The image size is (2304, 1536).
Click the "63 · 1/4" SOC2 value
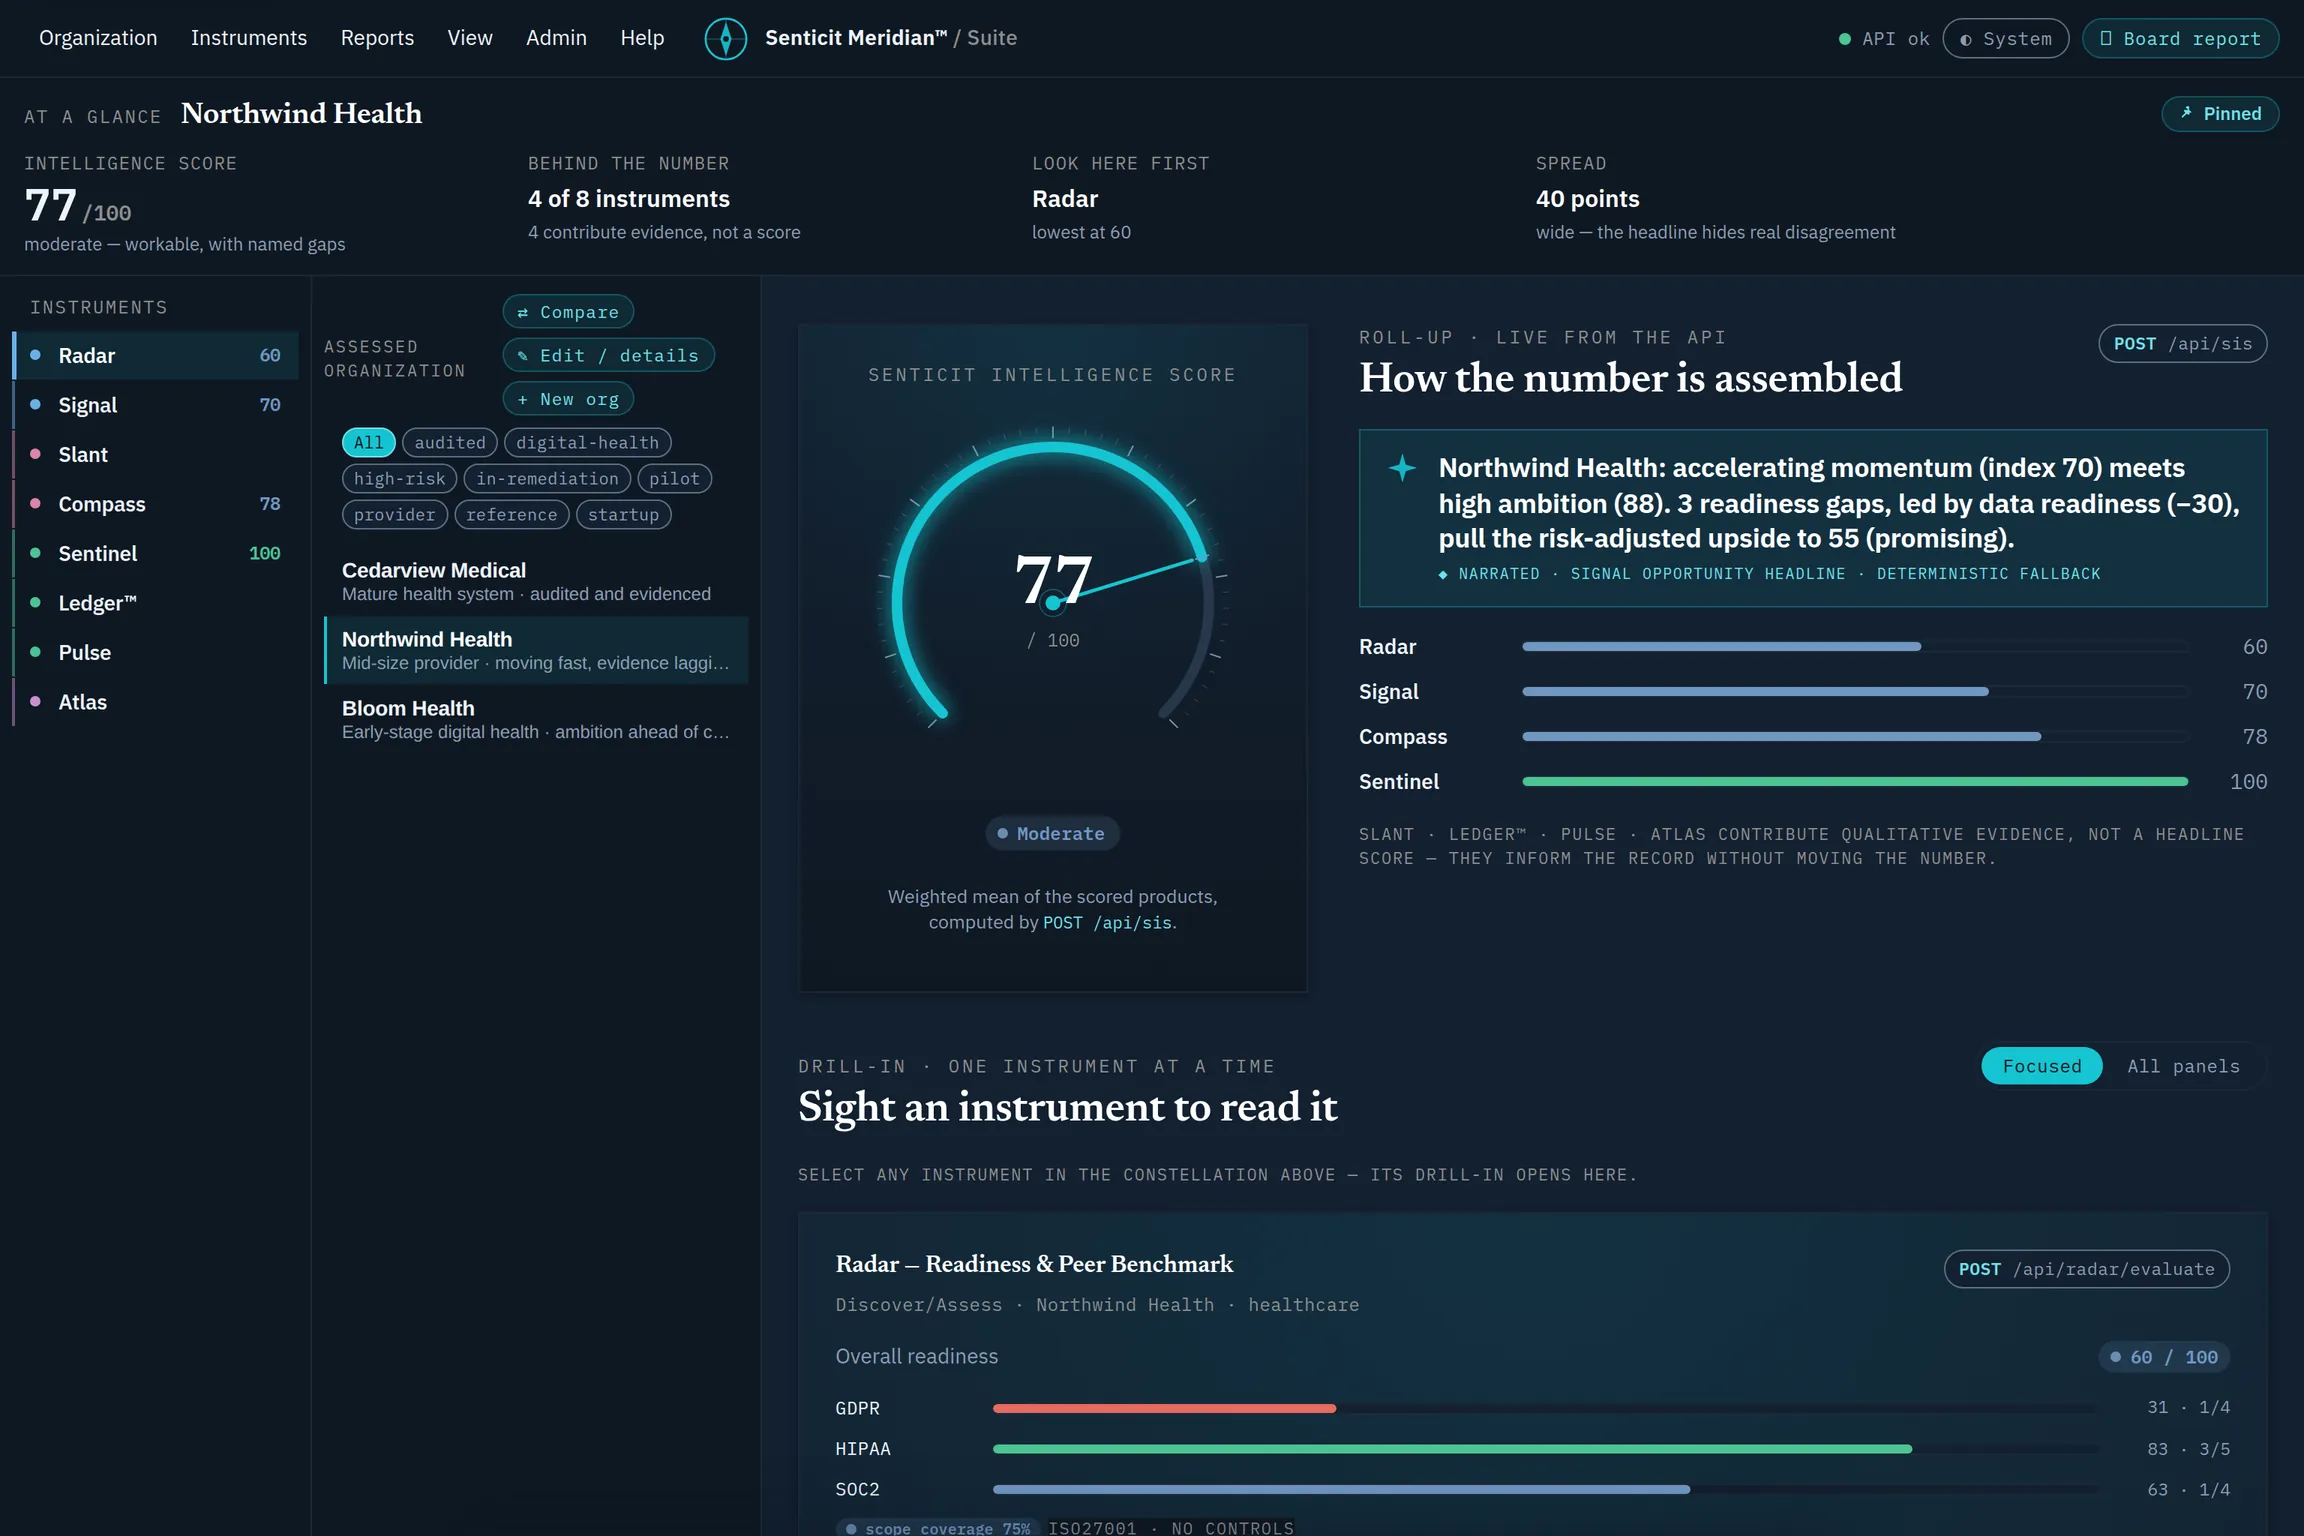(x=2188, y=1489)
